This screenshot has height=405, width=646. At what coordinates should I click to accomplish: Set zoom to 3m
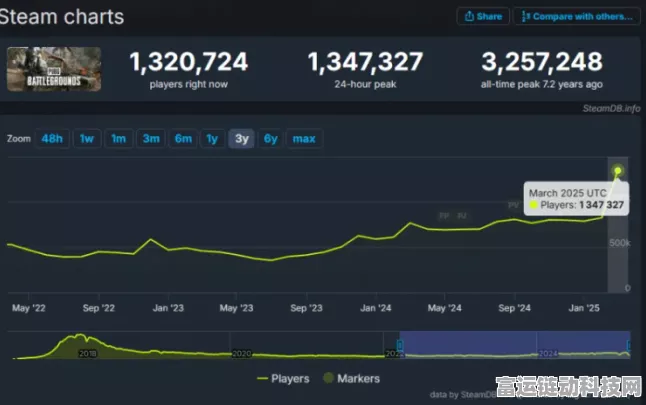(151, 138)
